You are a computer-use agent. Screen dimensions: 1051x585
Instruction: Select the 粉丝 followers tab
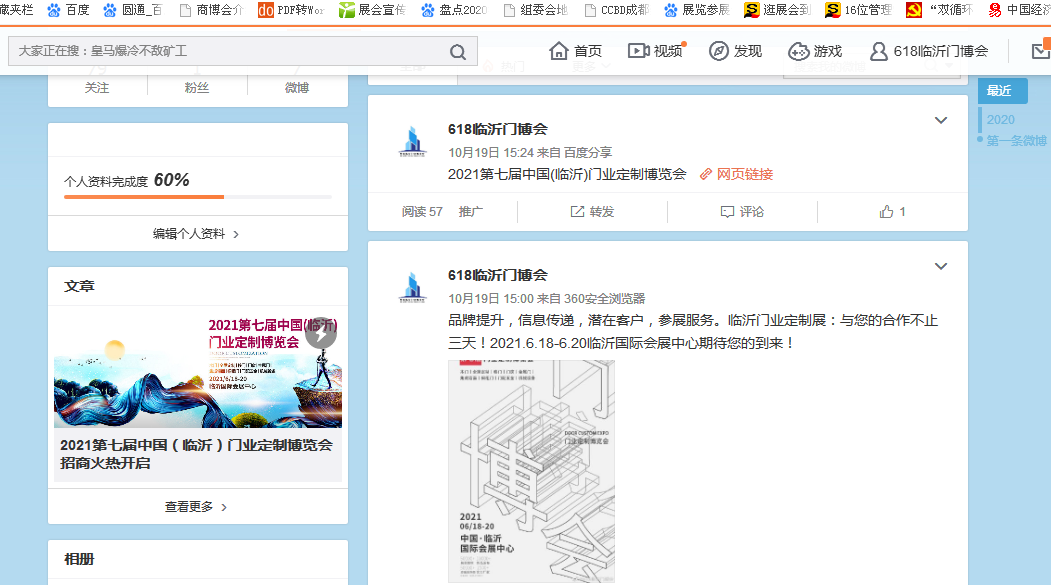[197, 88]
